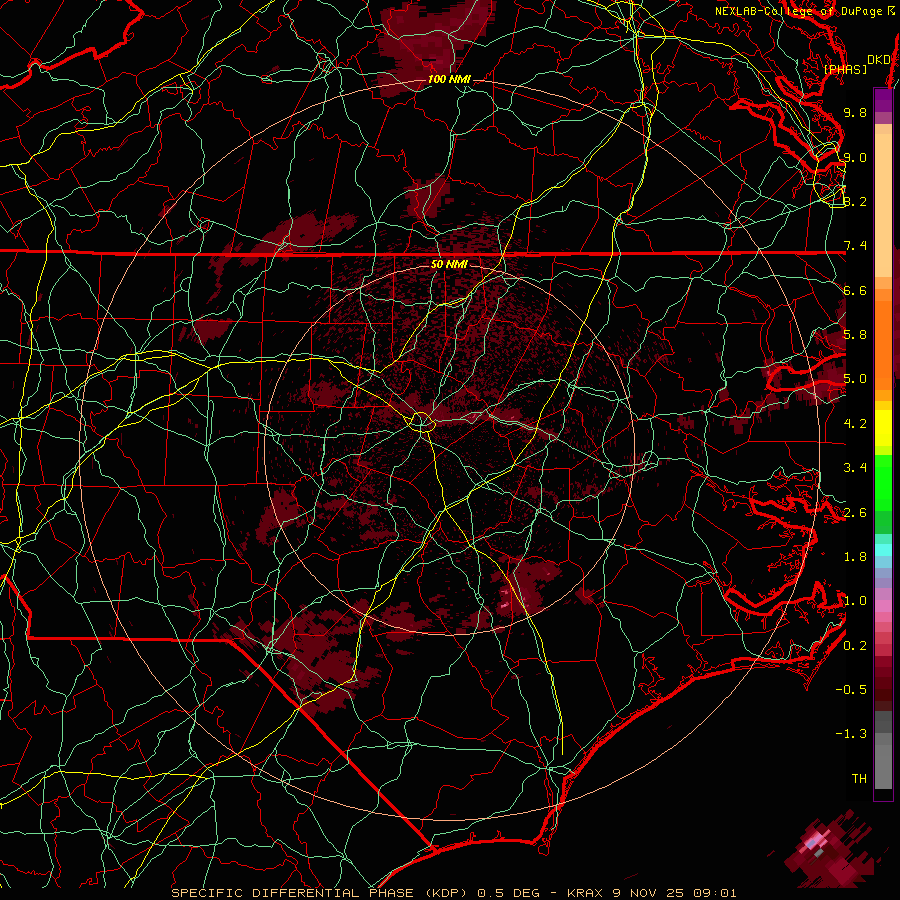Click the 6.6 value on color scale
Viewport: 900px width, 900px height.
855,290
